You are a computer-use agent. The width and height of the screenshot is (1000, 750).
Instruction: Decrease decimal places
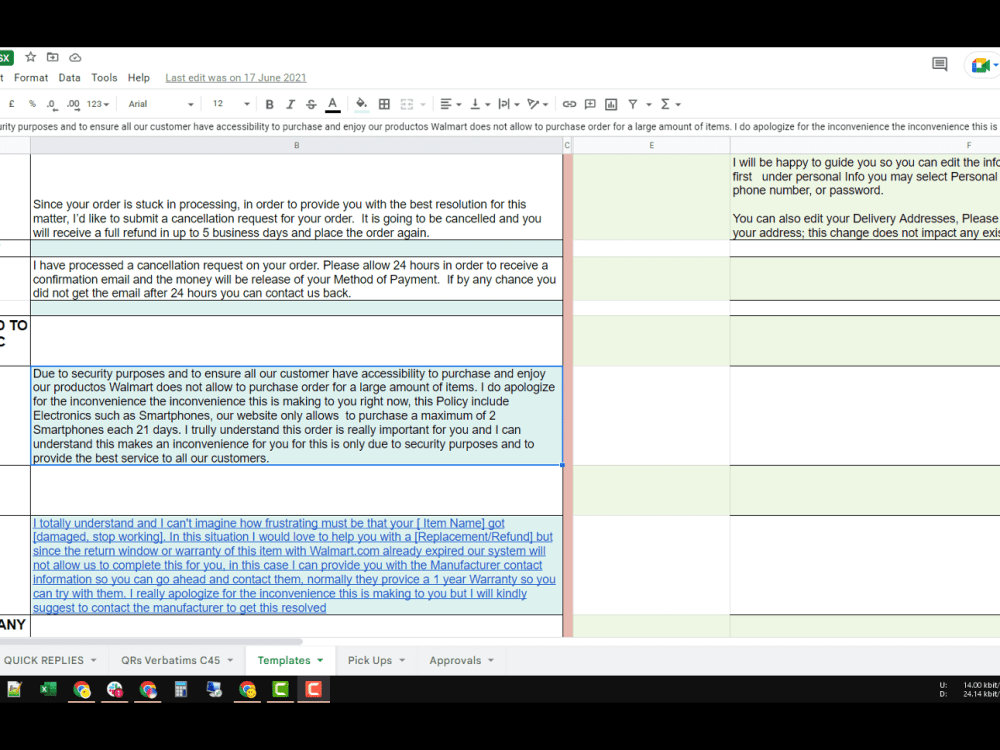click(x=52, y=104)
